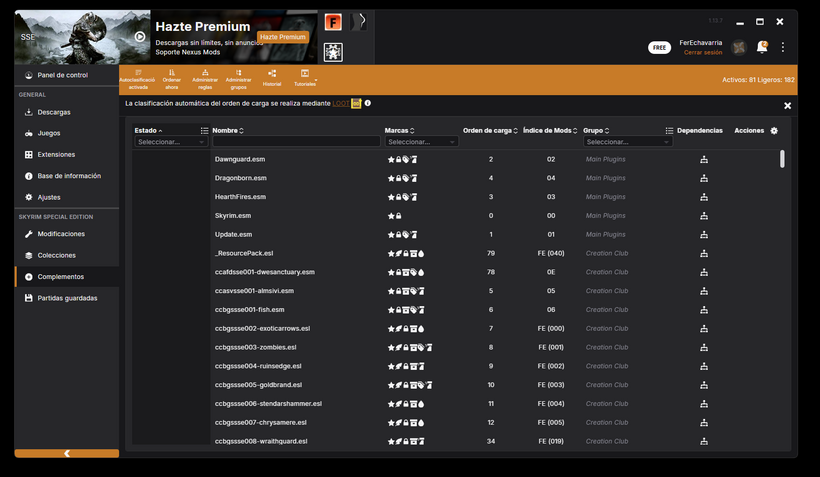Image resolution: width=820 pixels, height=477 pixels.
Task: Open Partidas guardadas in the sidebar
Action: click(67, 298)
